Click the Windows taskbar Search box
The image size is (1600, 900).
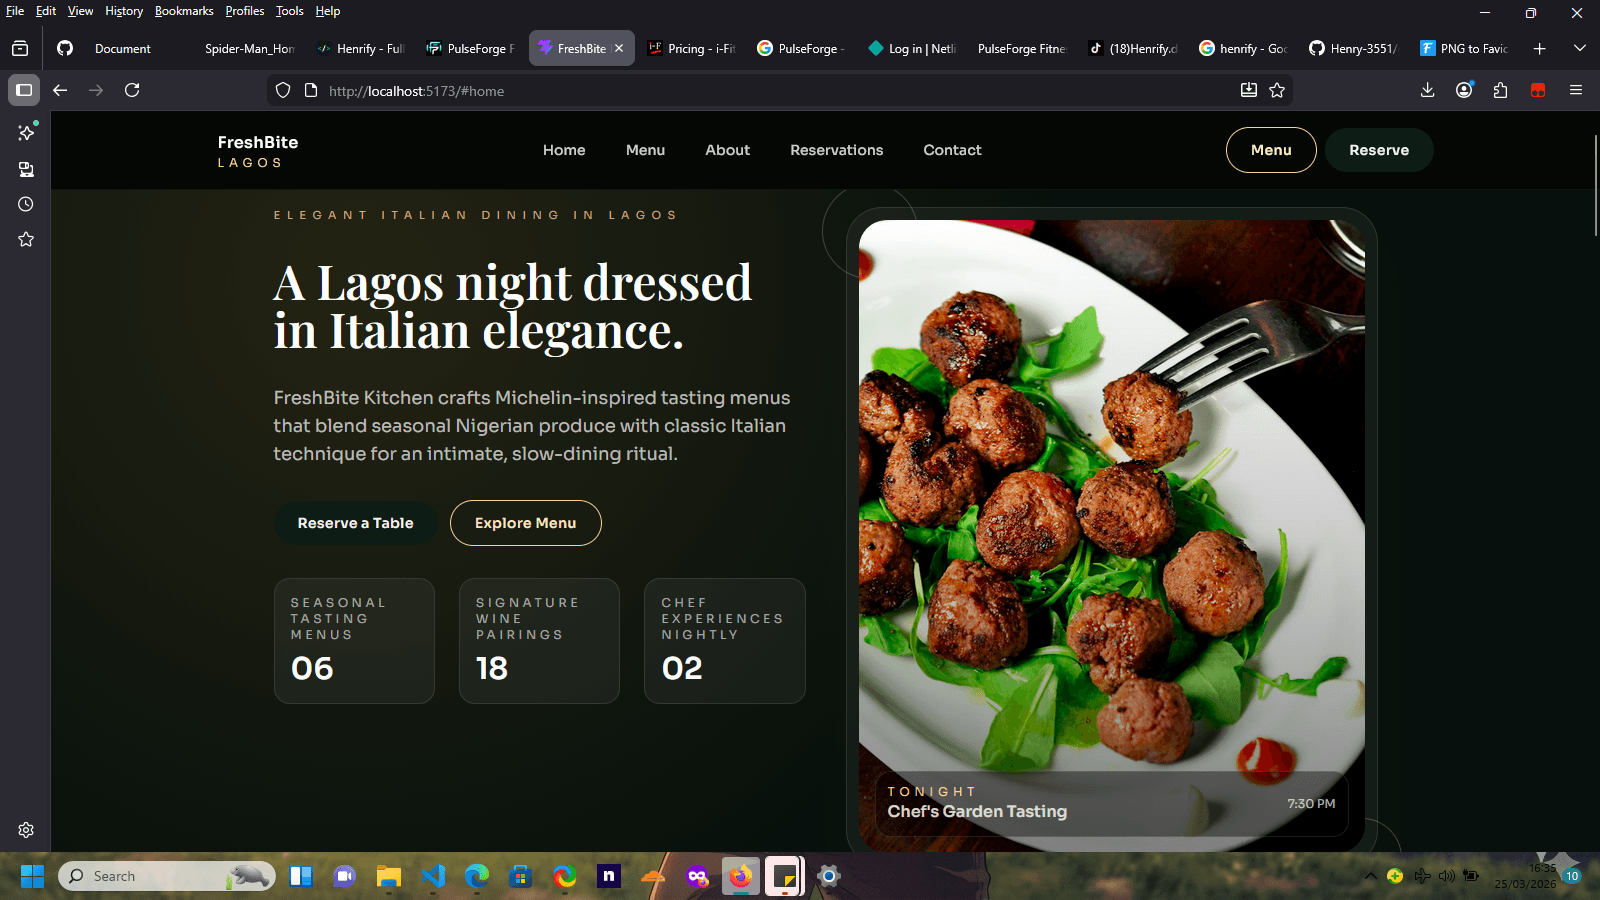coord(167,876)
